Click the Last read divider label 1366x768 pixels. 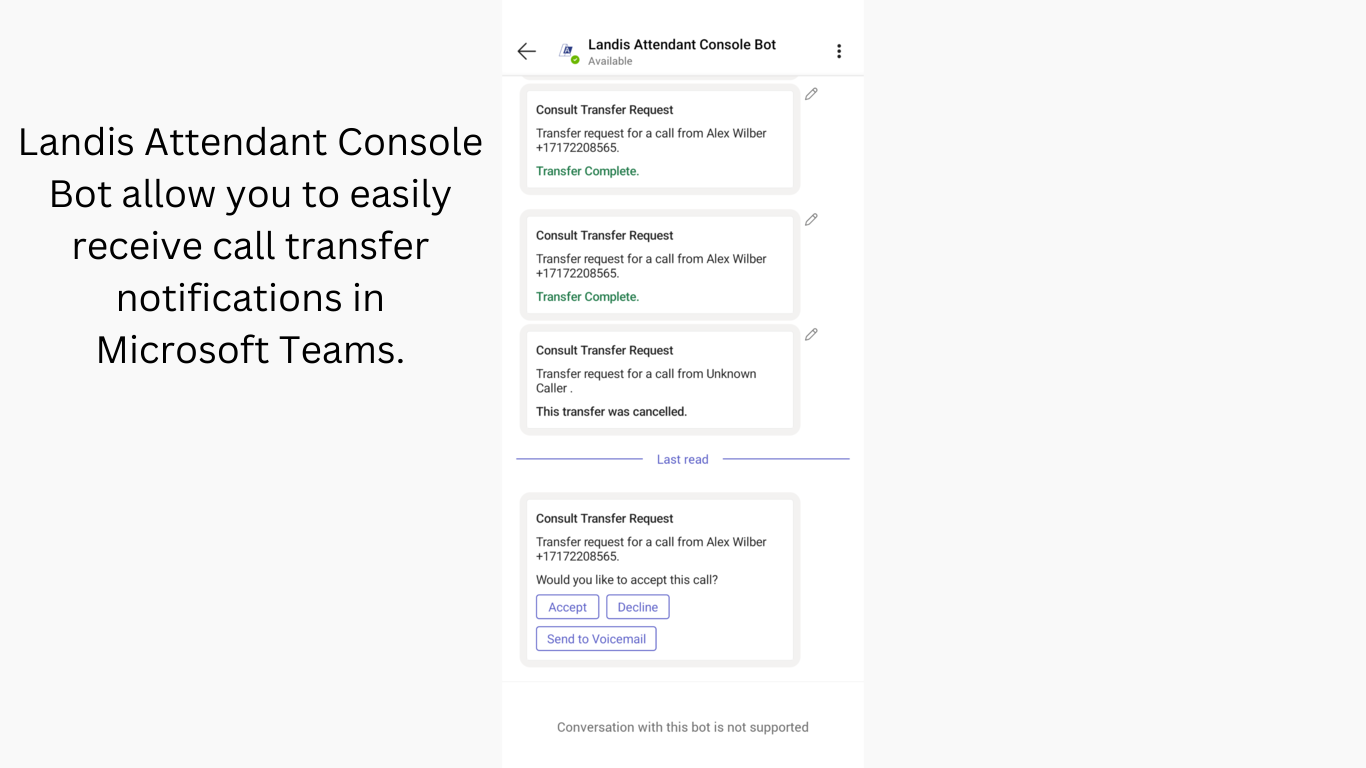pos(682,460)
